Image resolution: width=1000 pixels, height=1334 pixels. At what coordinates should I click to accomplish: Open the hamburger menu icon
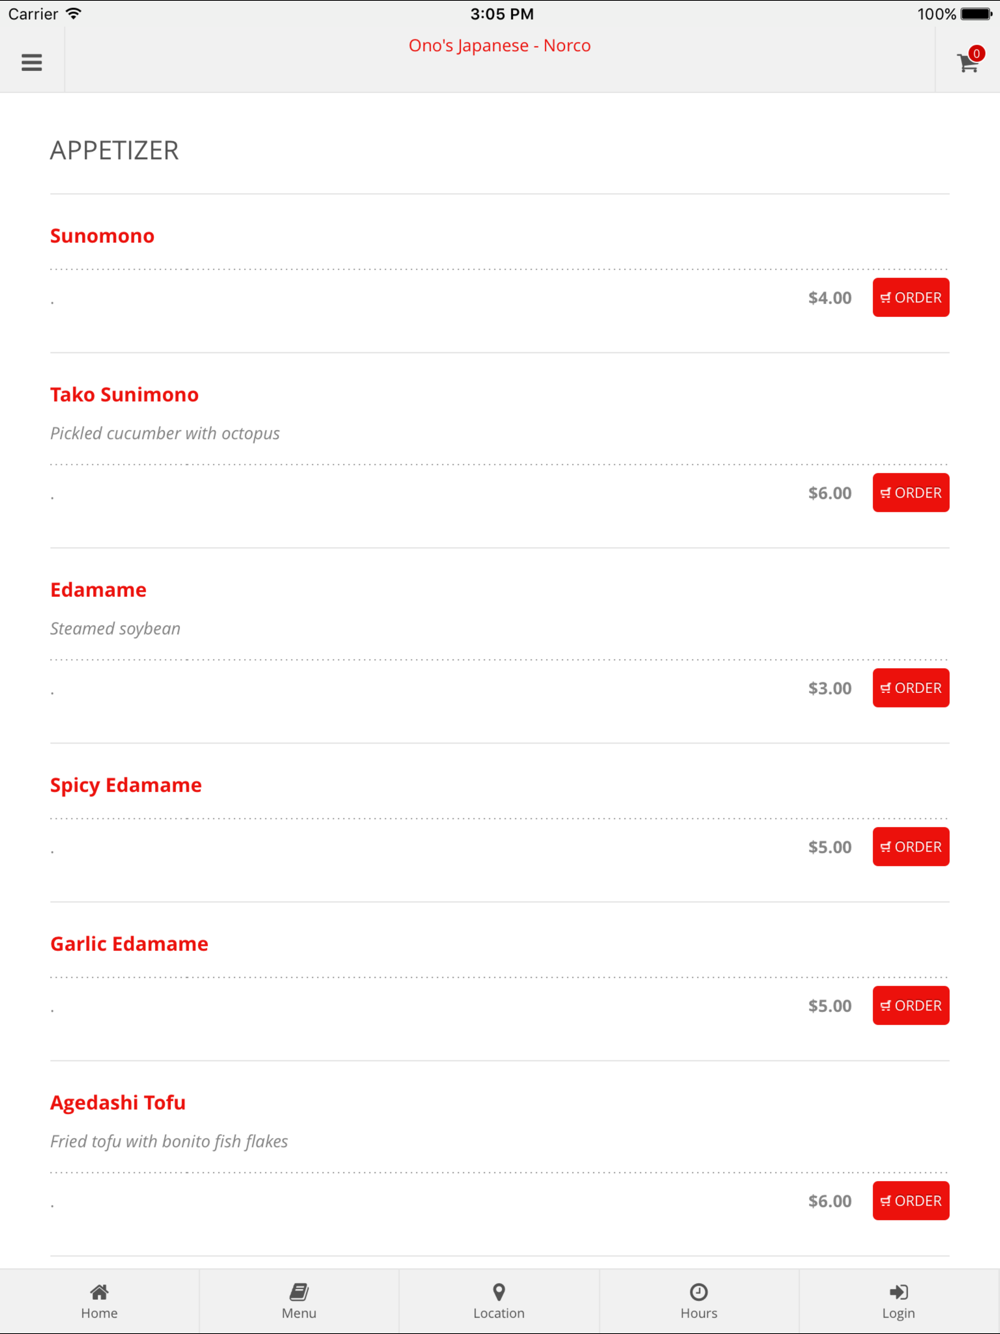32,62
